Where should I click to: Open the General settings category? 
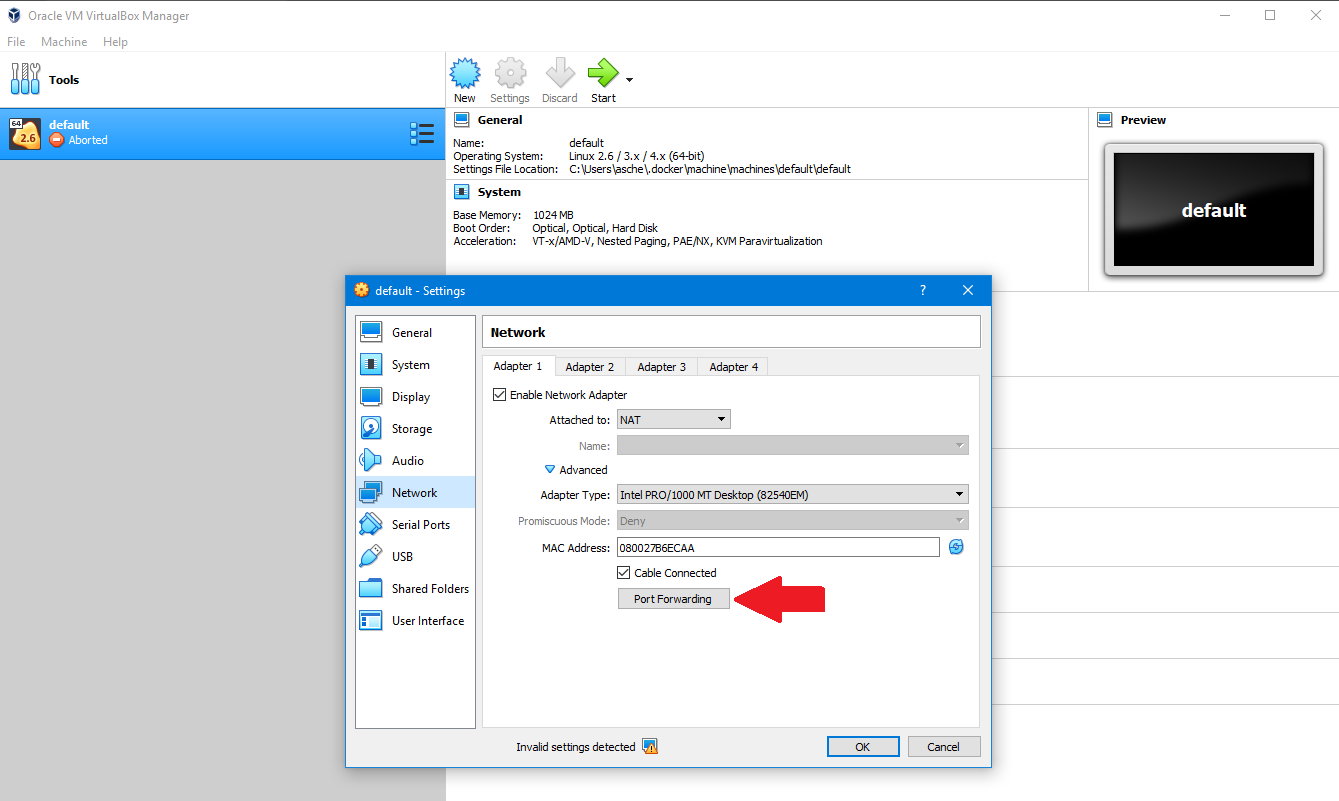pos(415,333)
